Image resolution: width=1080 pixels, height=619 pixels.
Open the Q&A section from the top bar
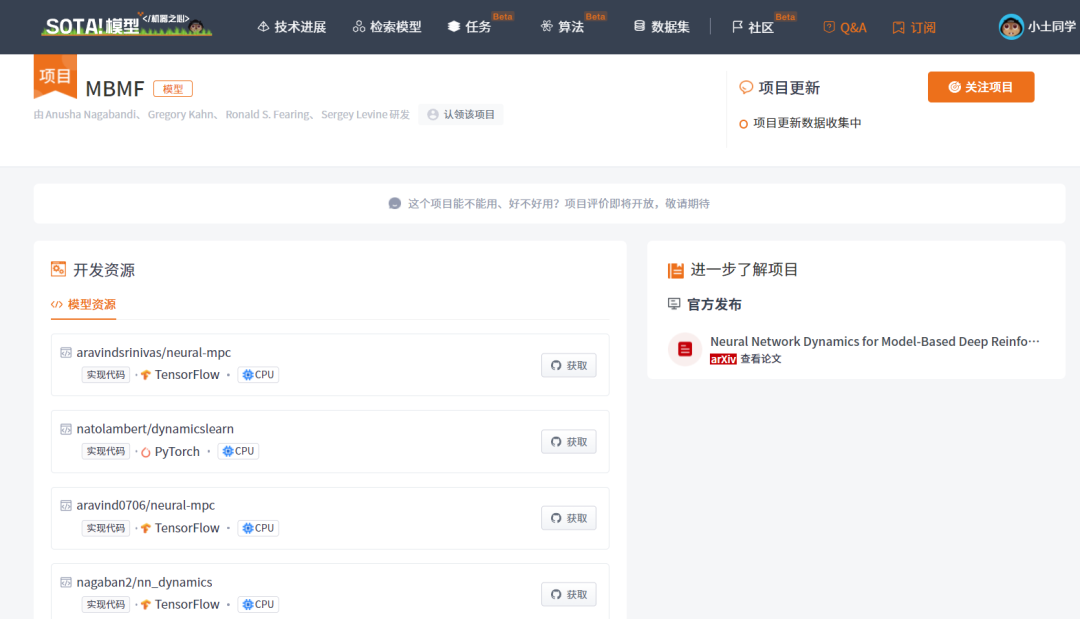(x=845, y=27)
